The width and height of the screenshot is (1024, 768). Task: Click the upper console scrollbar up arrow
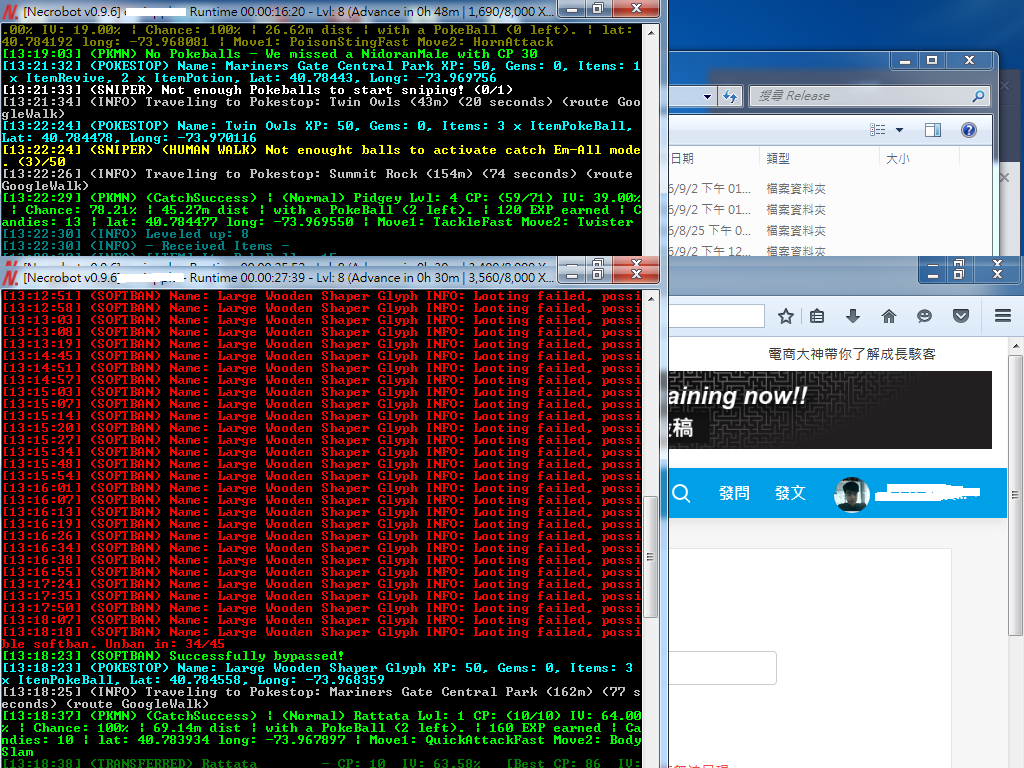coord(651,32)
